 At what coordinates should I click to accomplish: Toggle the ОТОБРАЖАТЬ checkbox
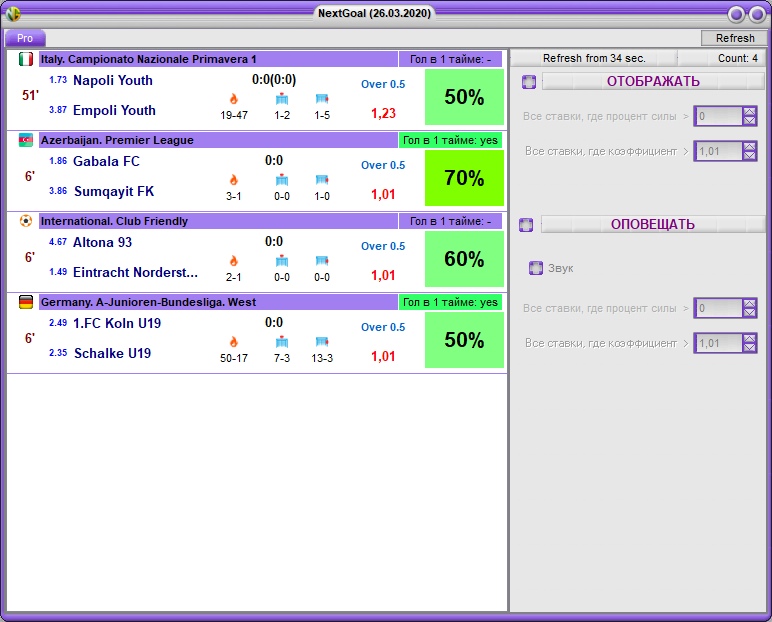[529, 82]
